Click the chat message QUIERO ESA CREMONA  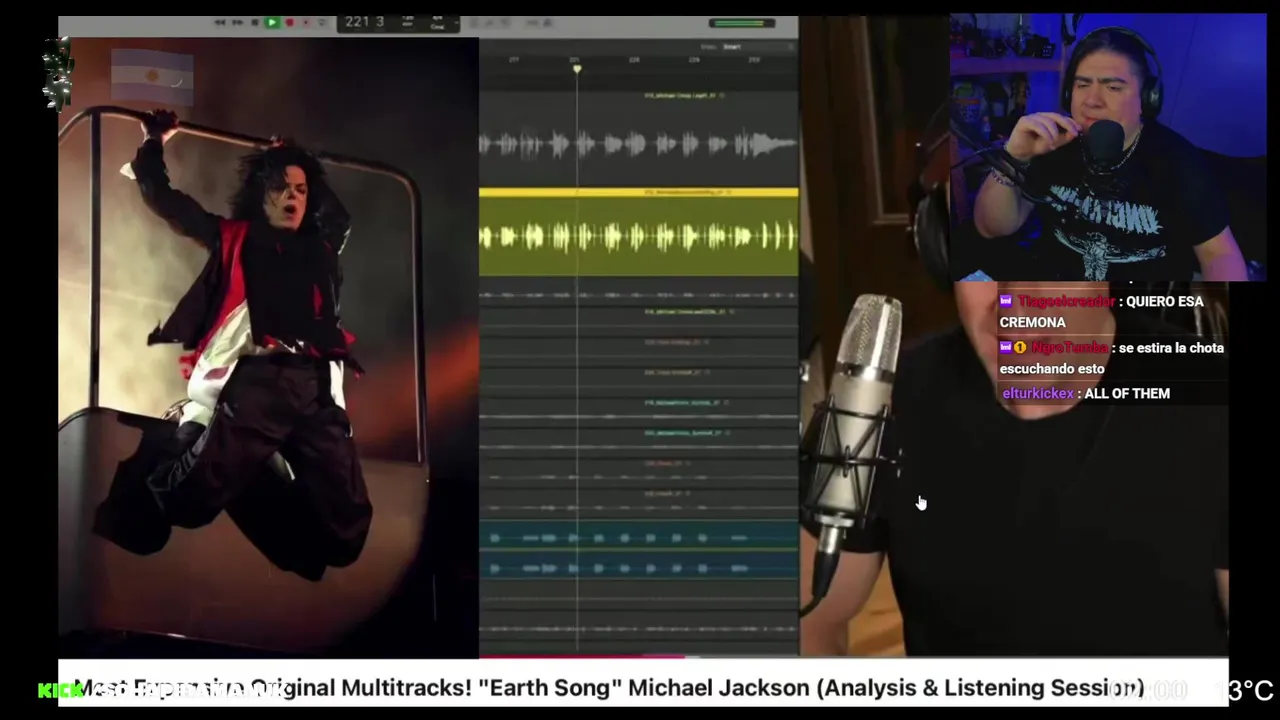(1101, 312)
